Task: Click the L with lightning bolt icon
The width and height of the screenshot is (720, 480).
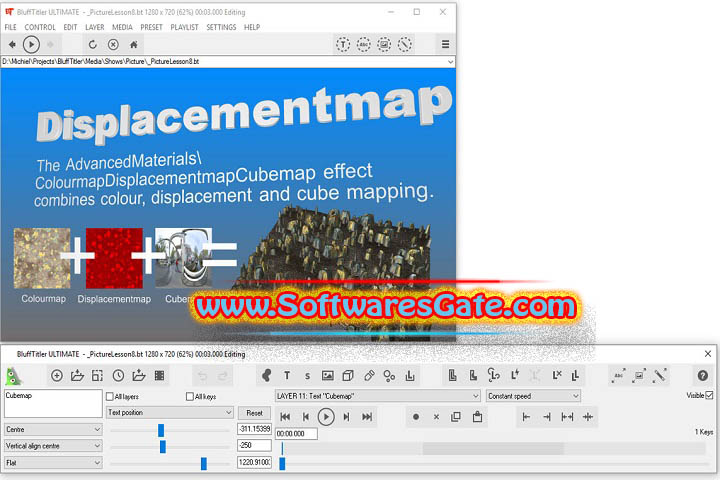Action: [x=515, y=375]
